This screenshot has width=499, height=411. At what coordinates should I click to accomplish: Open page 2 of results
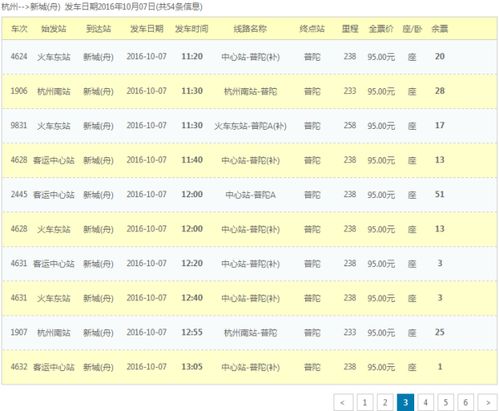385,402
